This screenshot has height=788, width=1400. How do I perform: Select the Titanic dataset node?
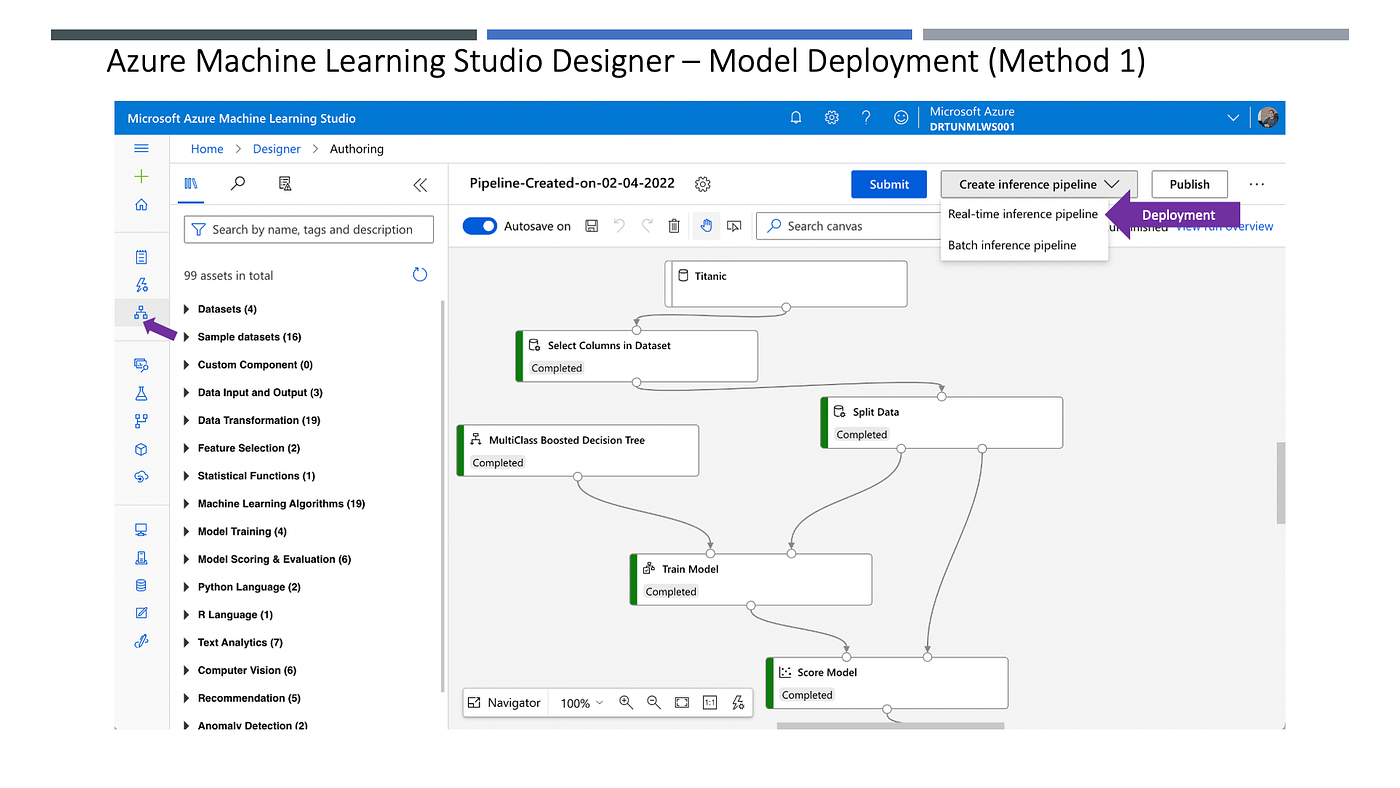pyautogui.click(x=786, y=284)
